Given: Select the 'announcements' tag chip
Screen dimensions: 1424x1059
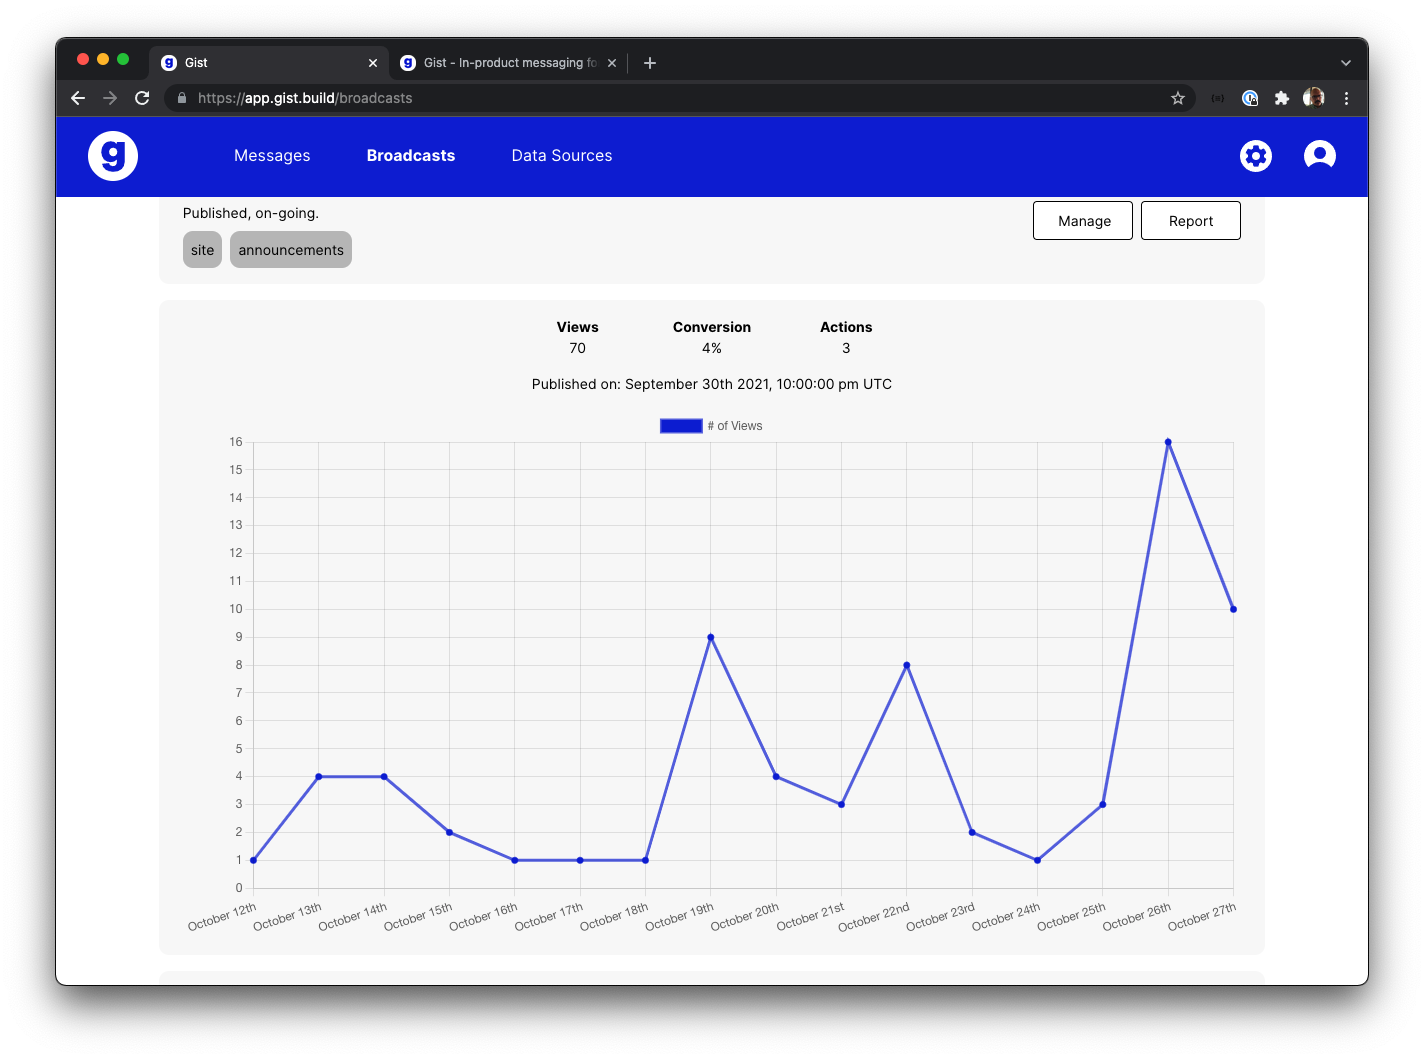Looking at the screenshot, I should [x=290, y=249].
